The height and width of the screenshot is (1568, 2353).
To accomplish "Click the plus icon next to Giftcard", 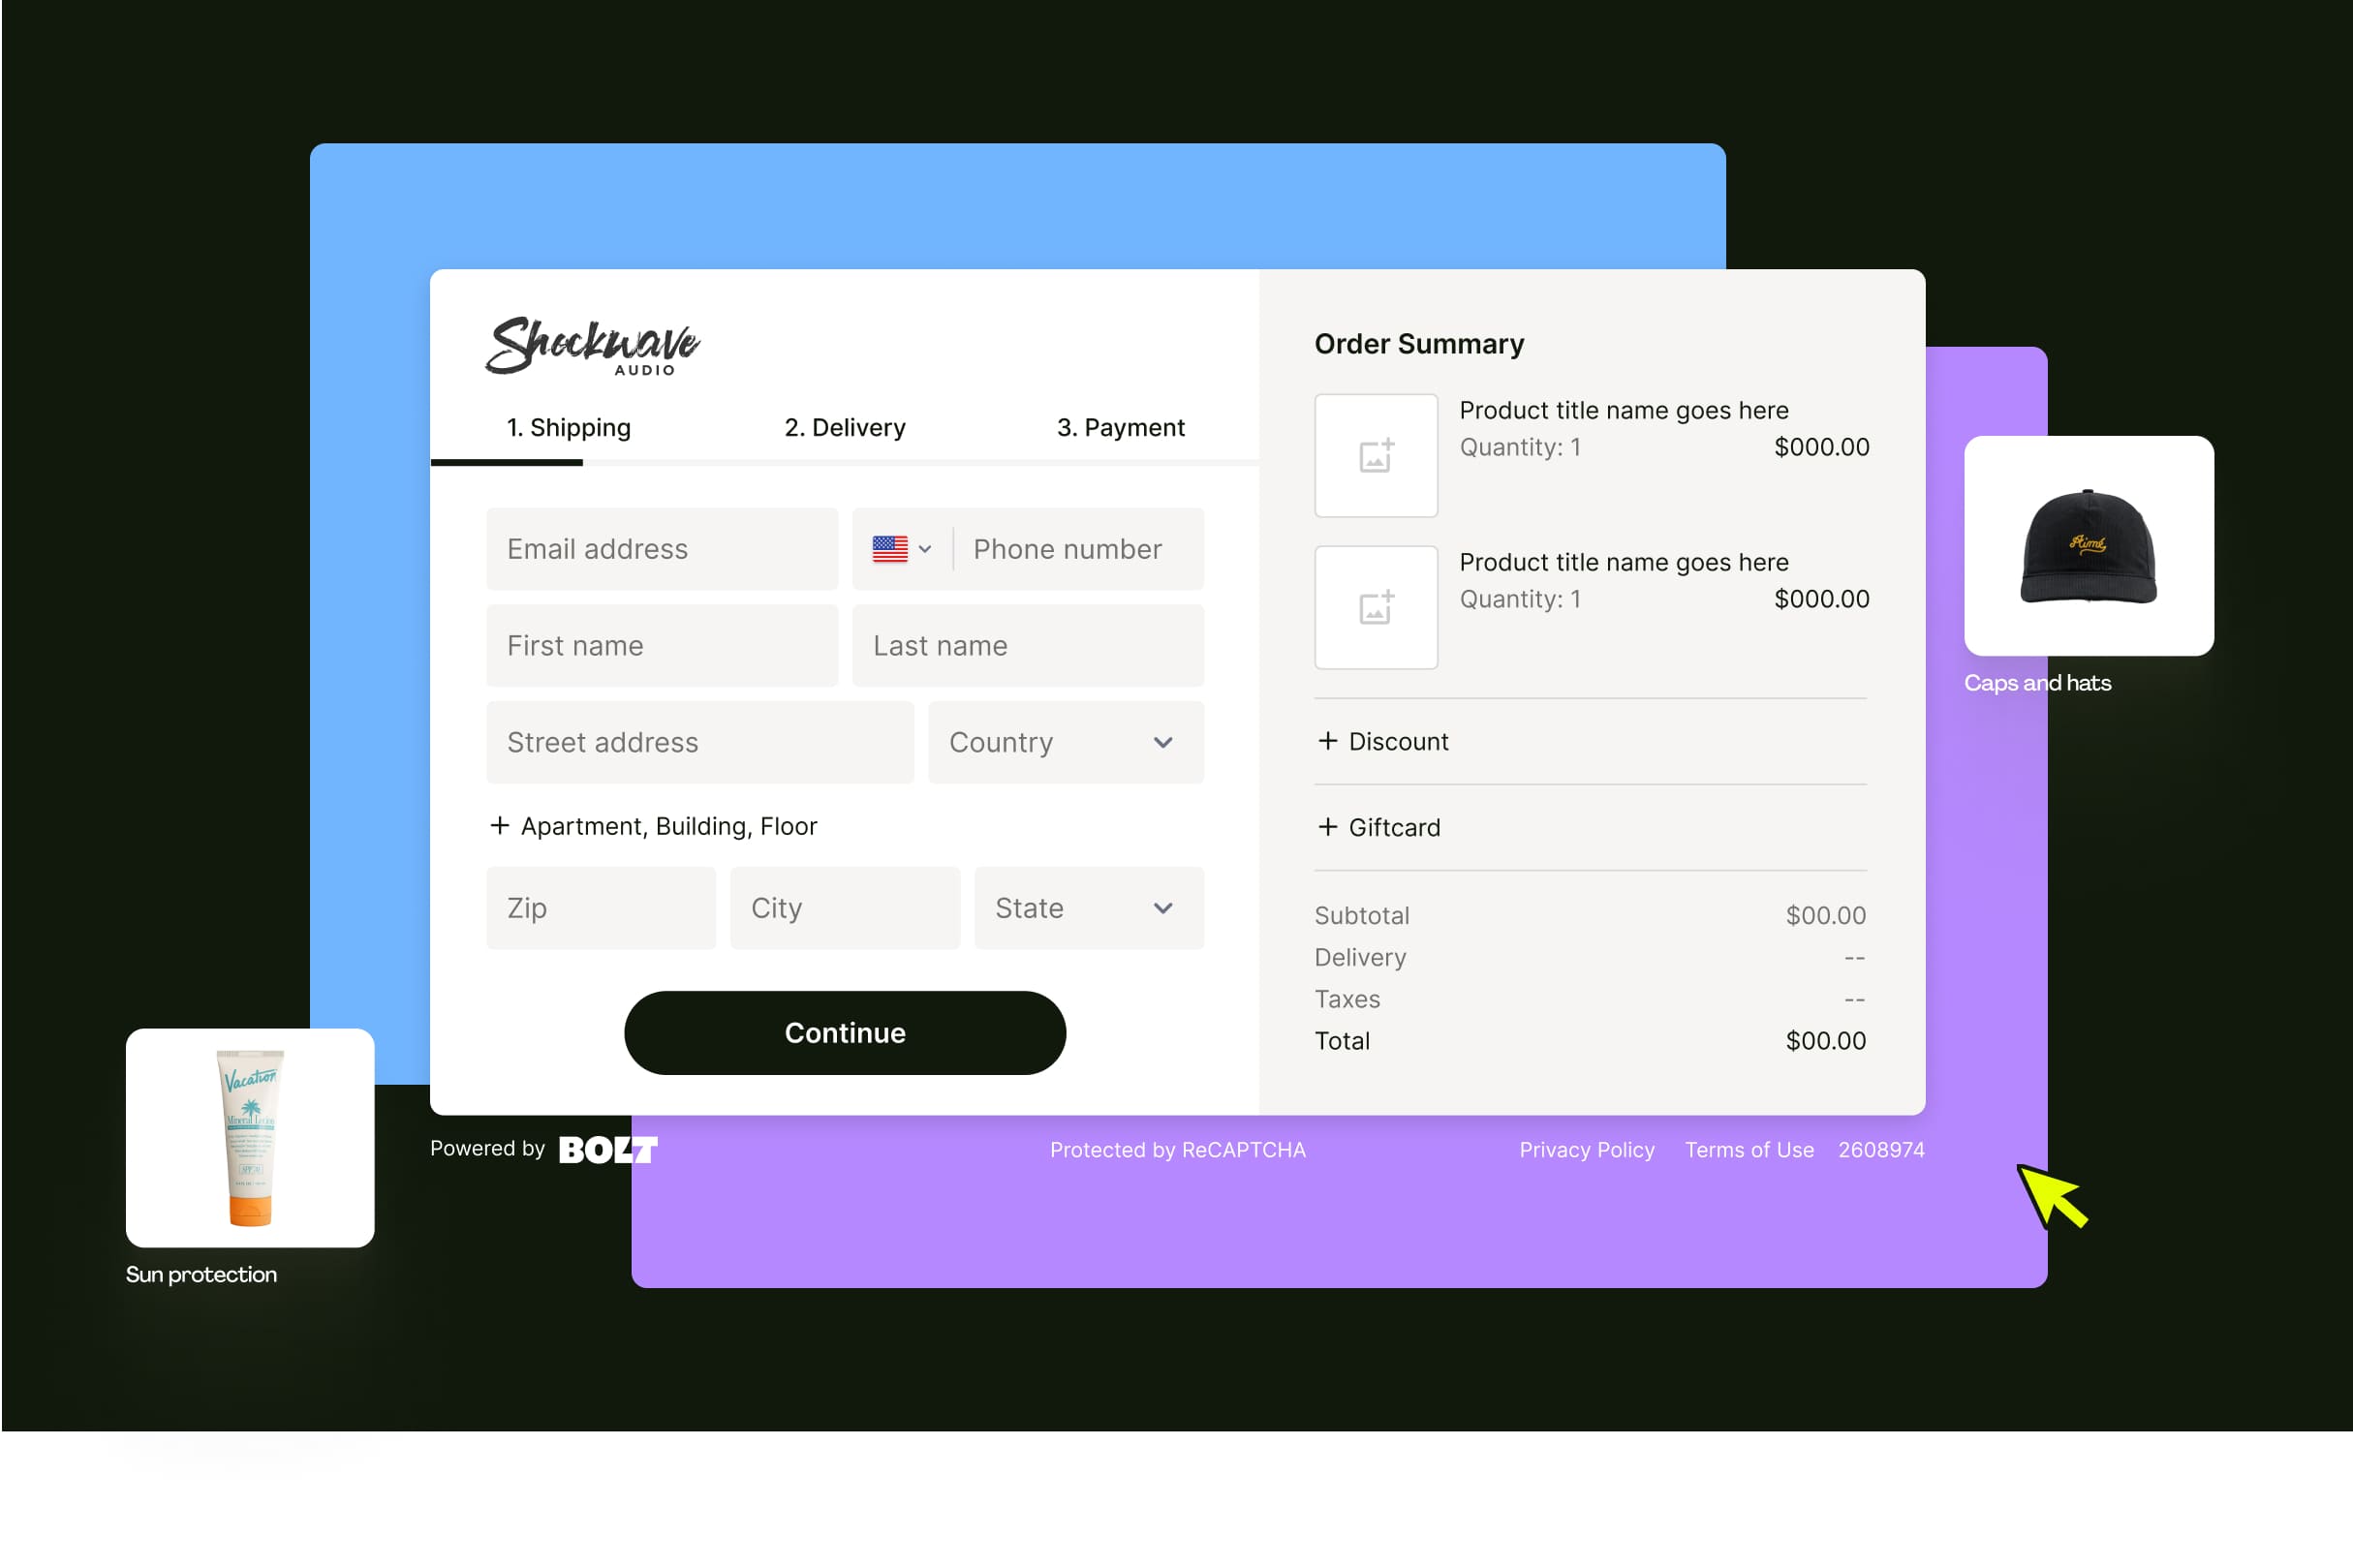I will [1326, 828].
